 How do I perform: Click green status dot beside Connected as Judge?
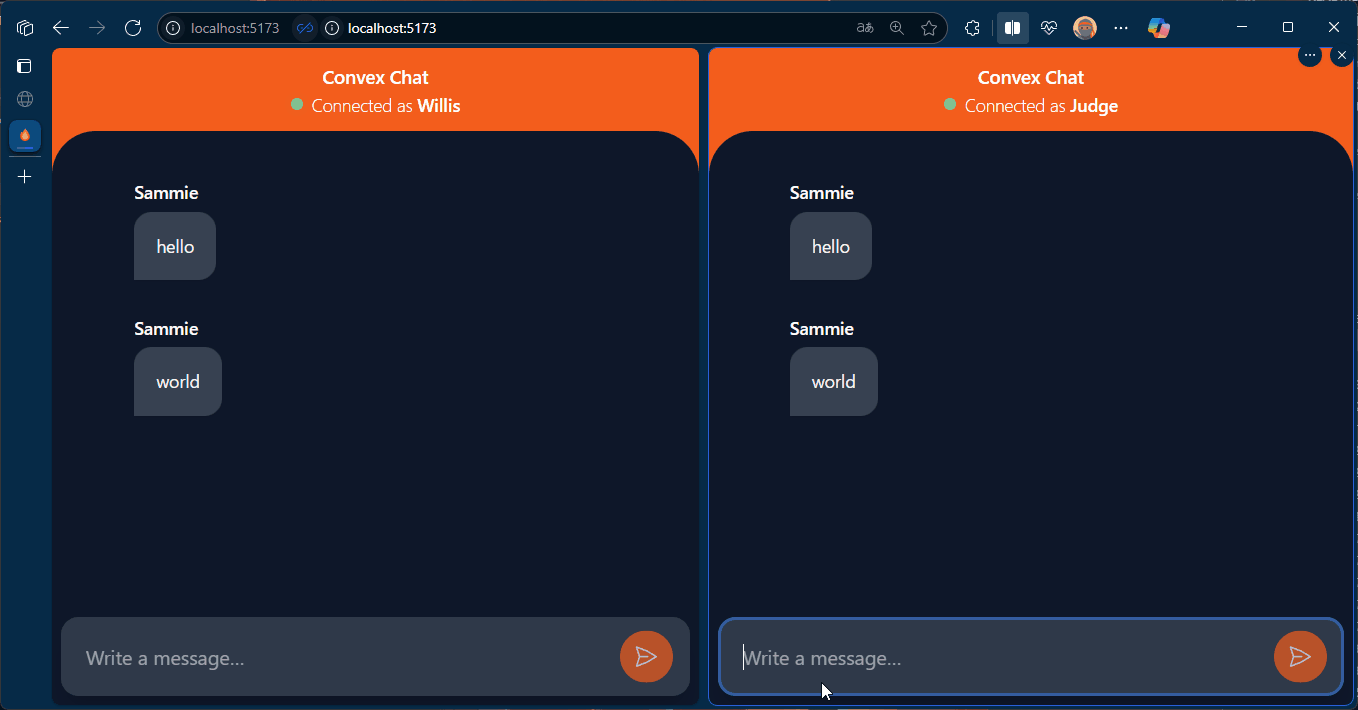tap(950, 104)
